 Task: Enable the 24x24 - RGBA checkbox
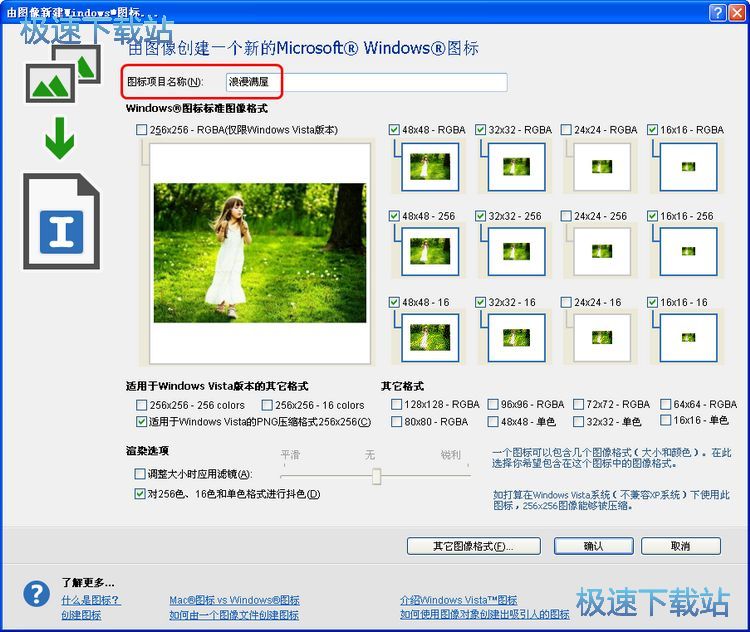pos(566,130)
